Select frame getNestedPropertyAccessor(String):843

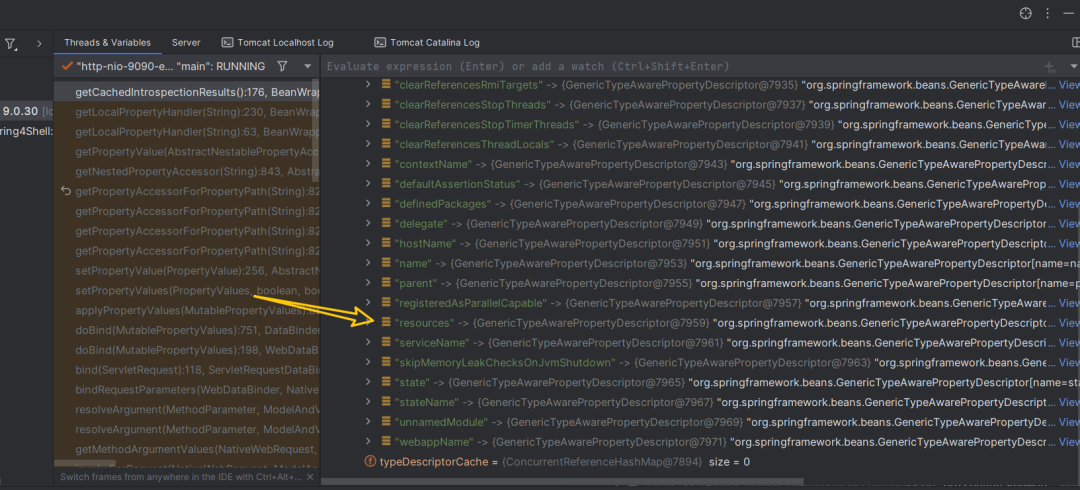(187, 171)
